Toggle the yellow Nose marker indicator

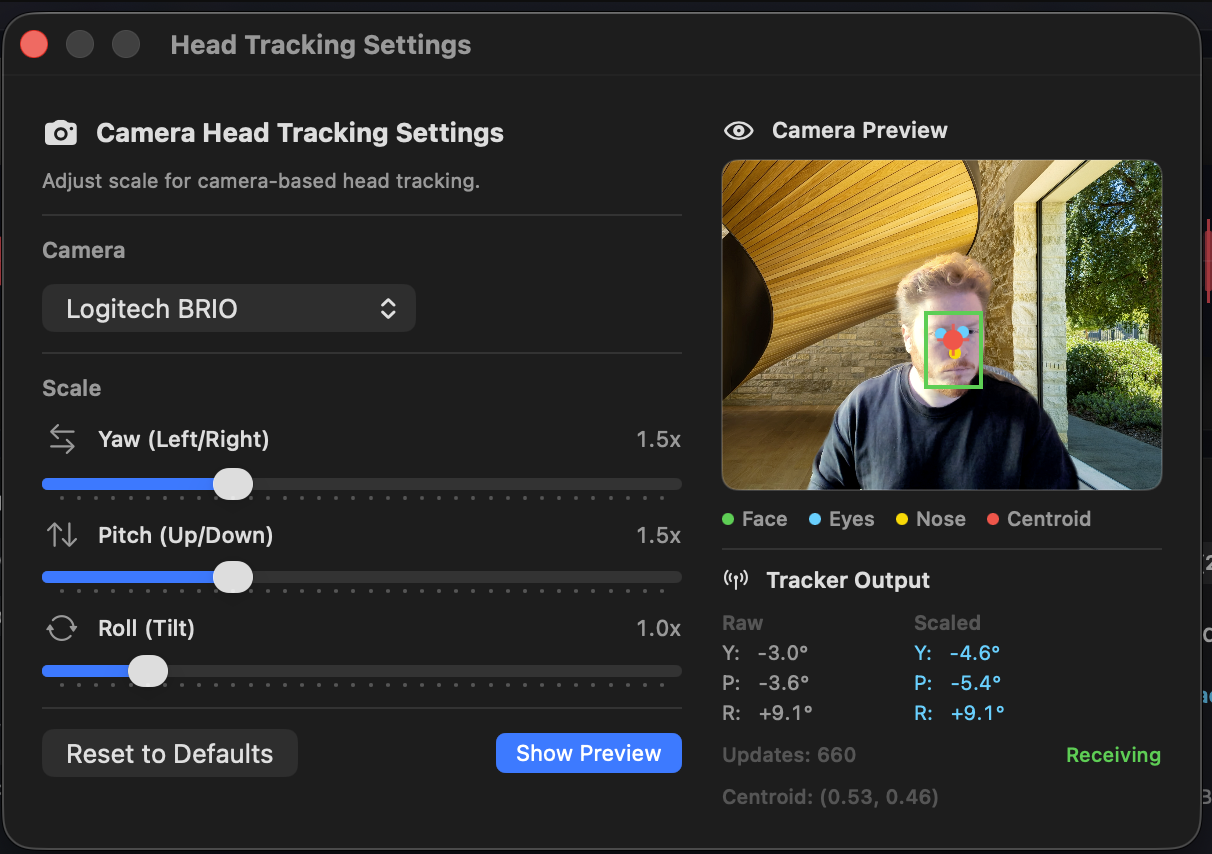903,519
